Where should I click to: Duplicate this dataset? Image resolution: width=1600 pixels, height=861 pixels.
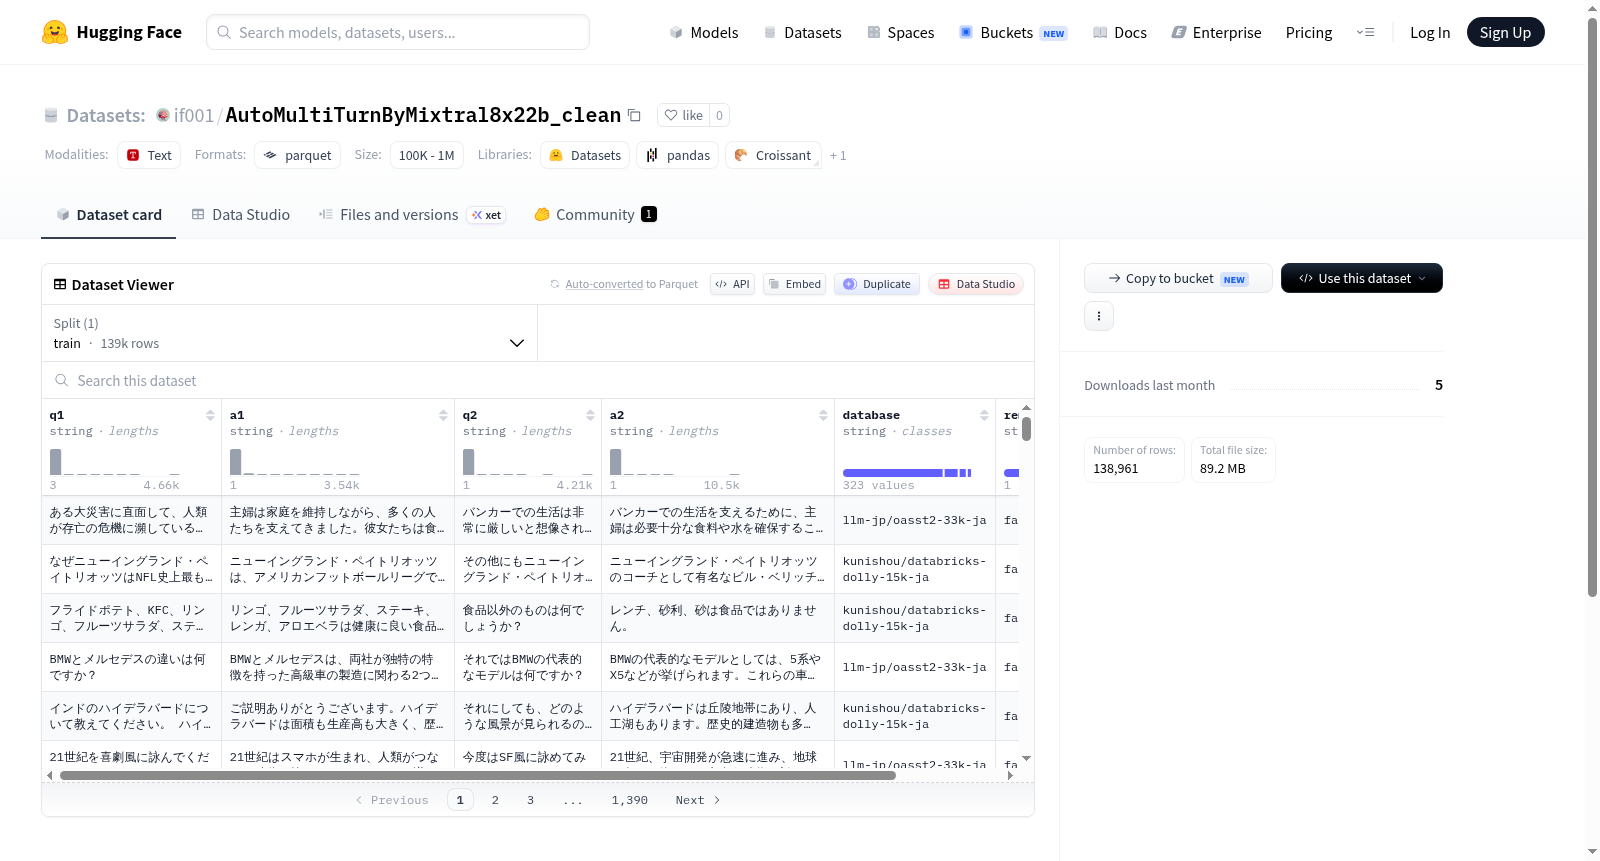(877, 284)
